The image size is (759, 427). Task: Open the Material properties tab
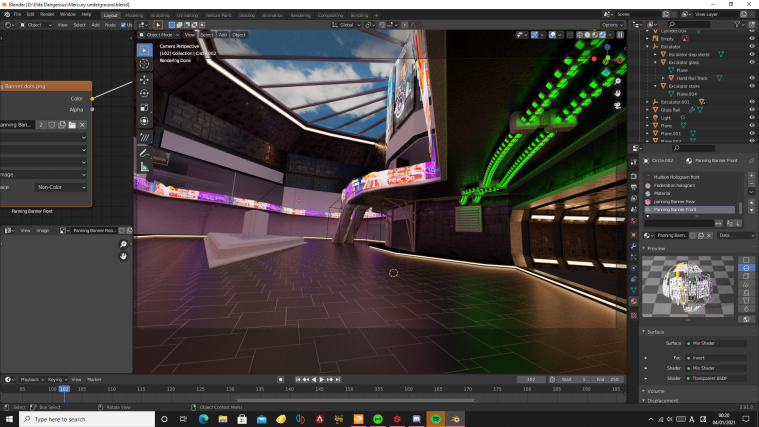click(634, 301)
